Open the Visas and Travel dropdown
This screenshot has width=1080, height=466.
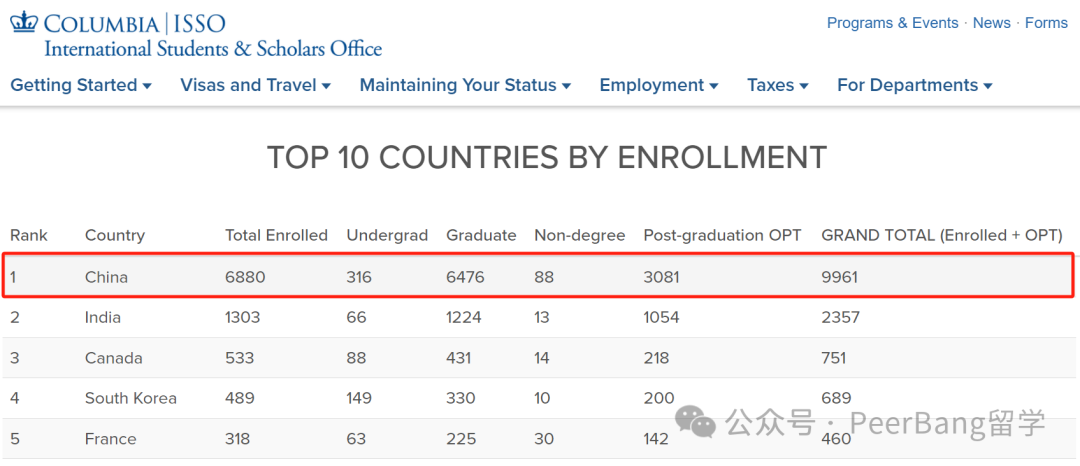(256, 85)
